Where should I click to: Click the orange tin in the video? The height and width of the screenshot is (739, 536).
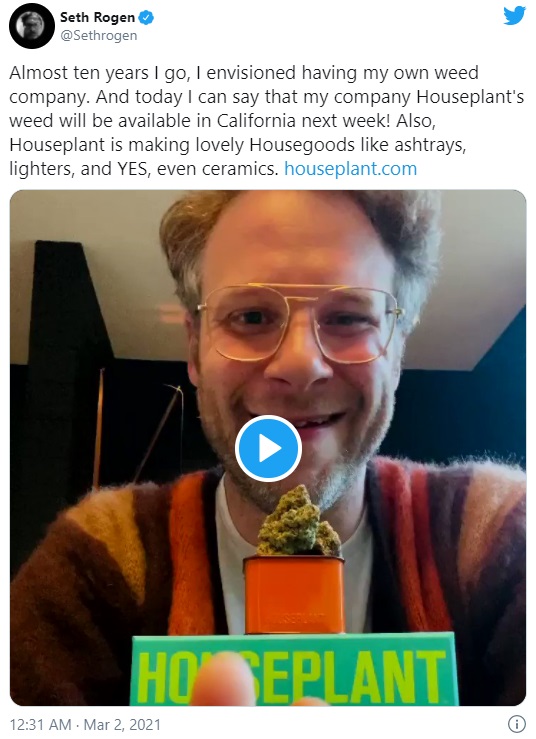coord(294,595)
